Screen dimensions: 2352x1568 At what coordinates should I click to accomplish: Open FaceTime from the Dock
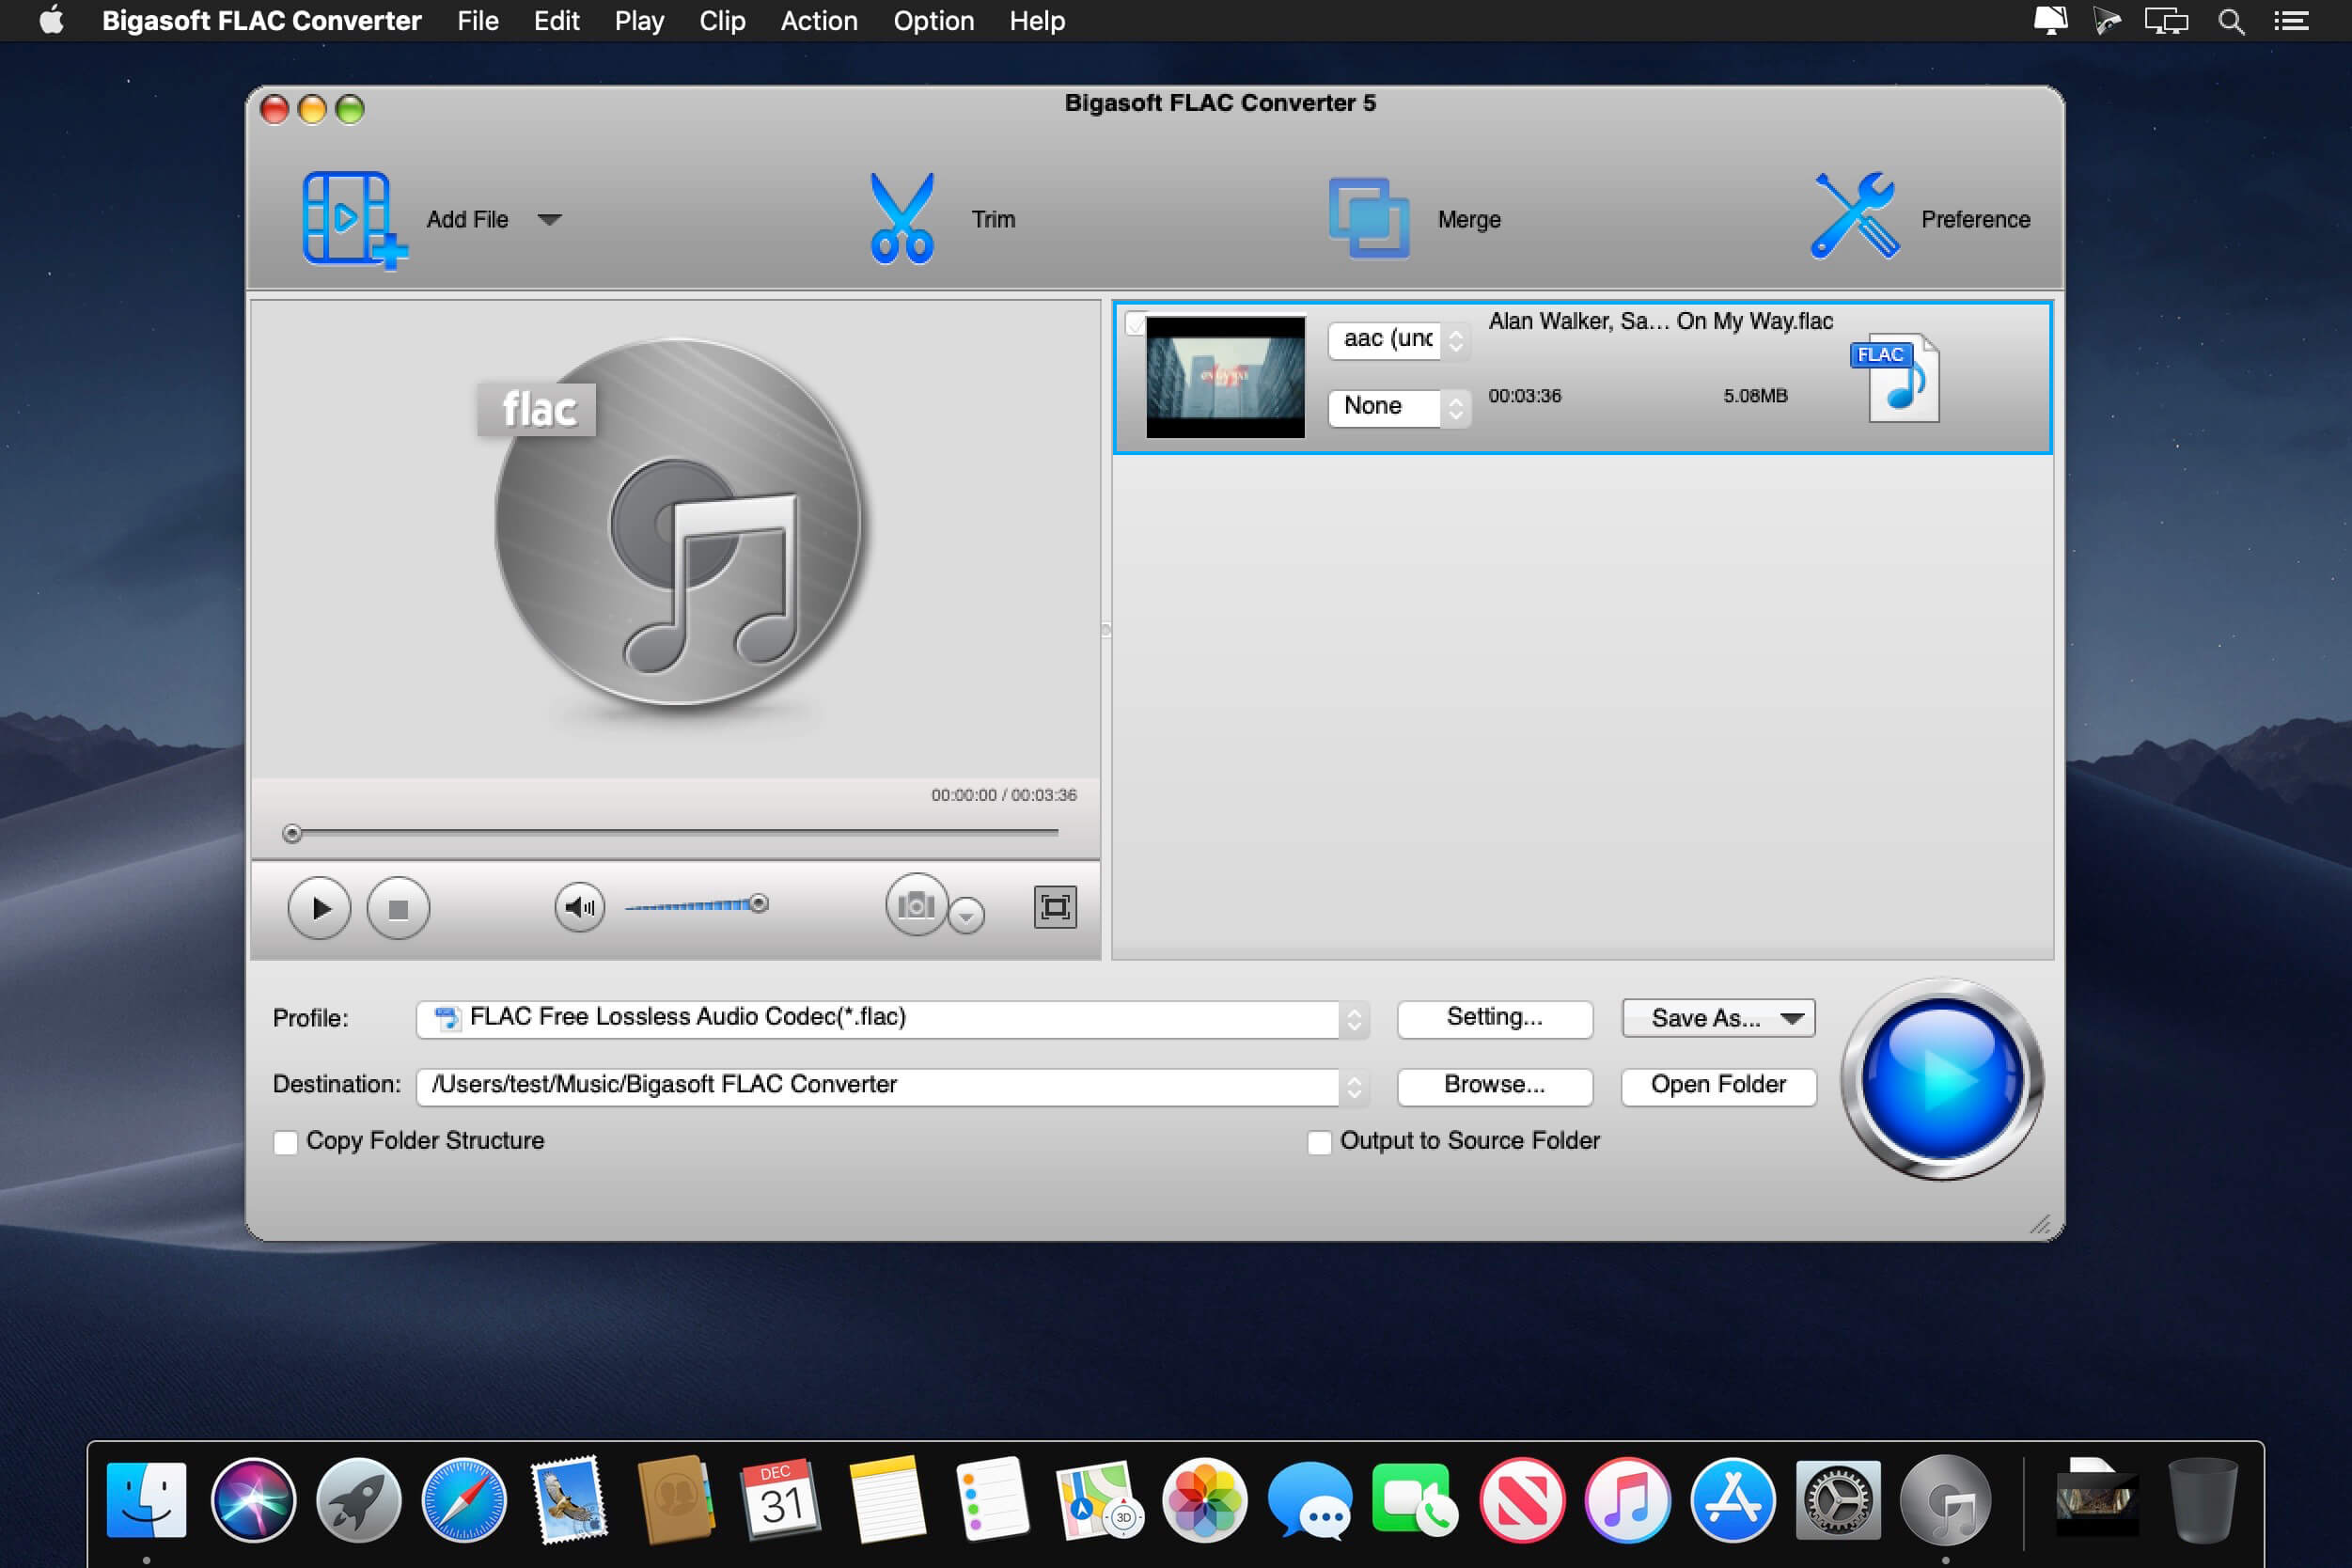click(1415, 1499)
